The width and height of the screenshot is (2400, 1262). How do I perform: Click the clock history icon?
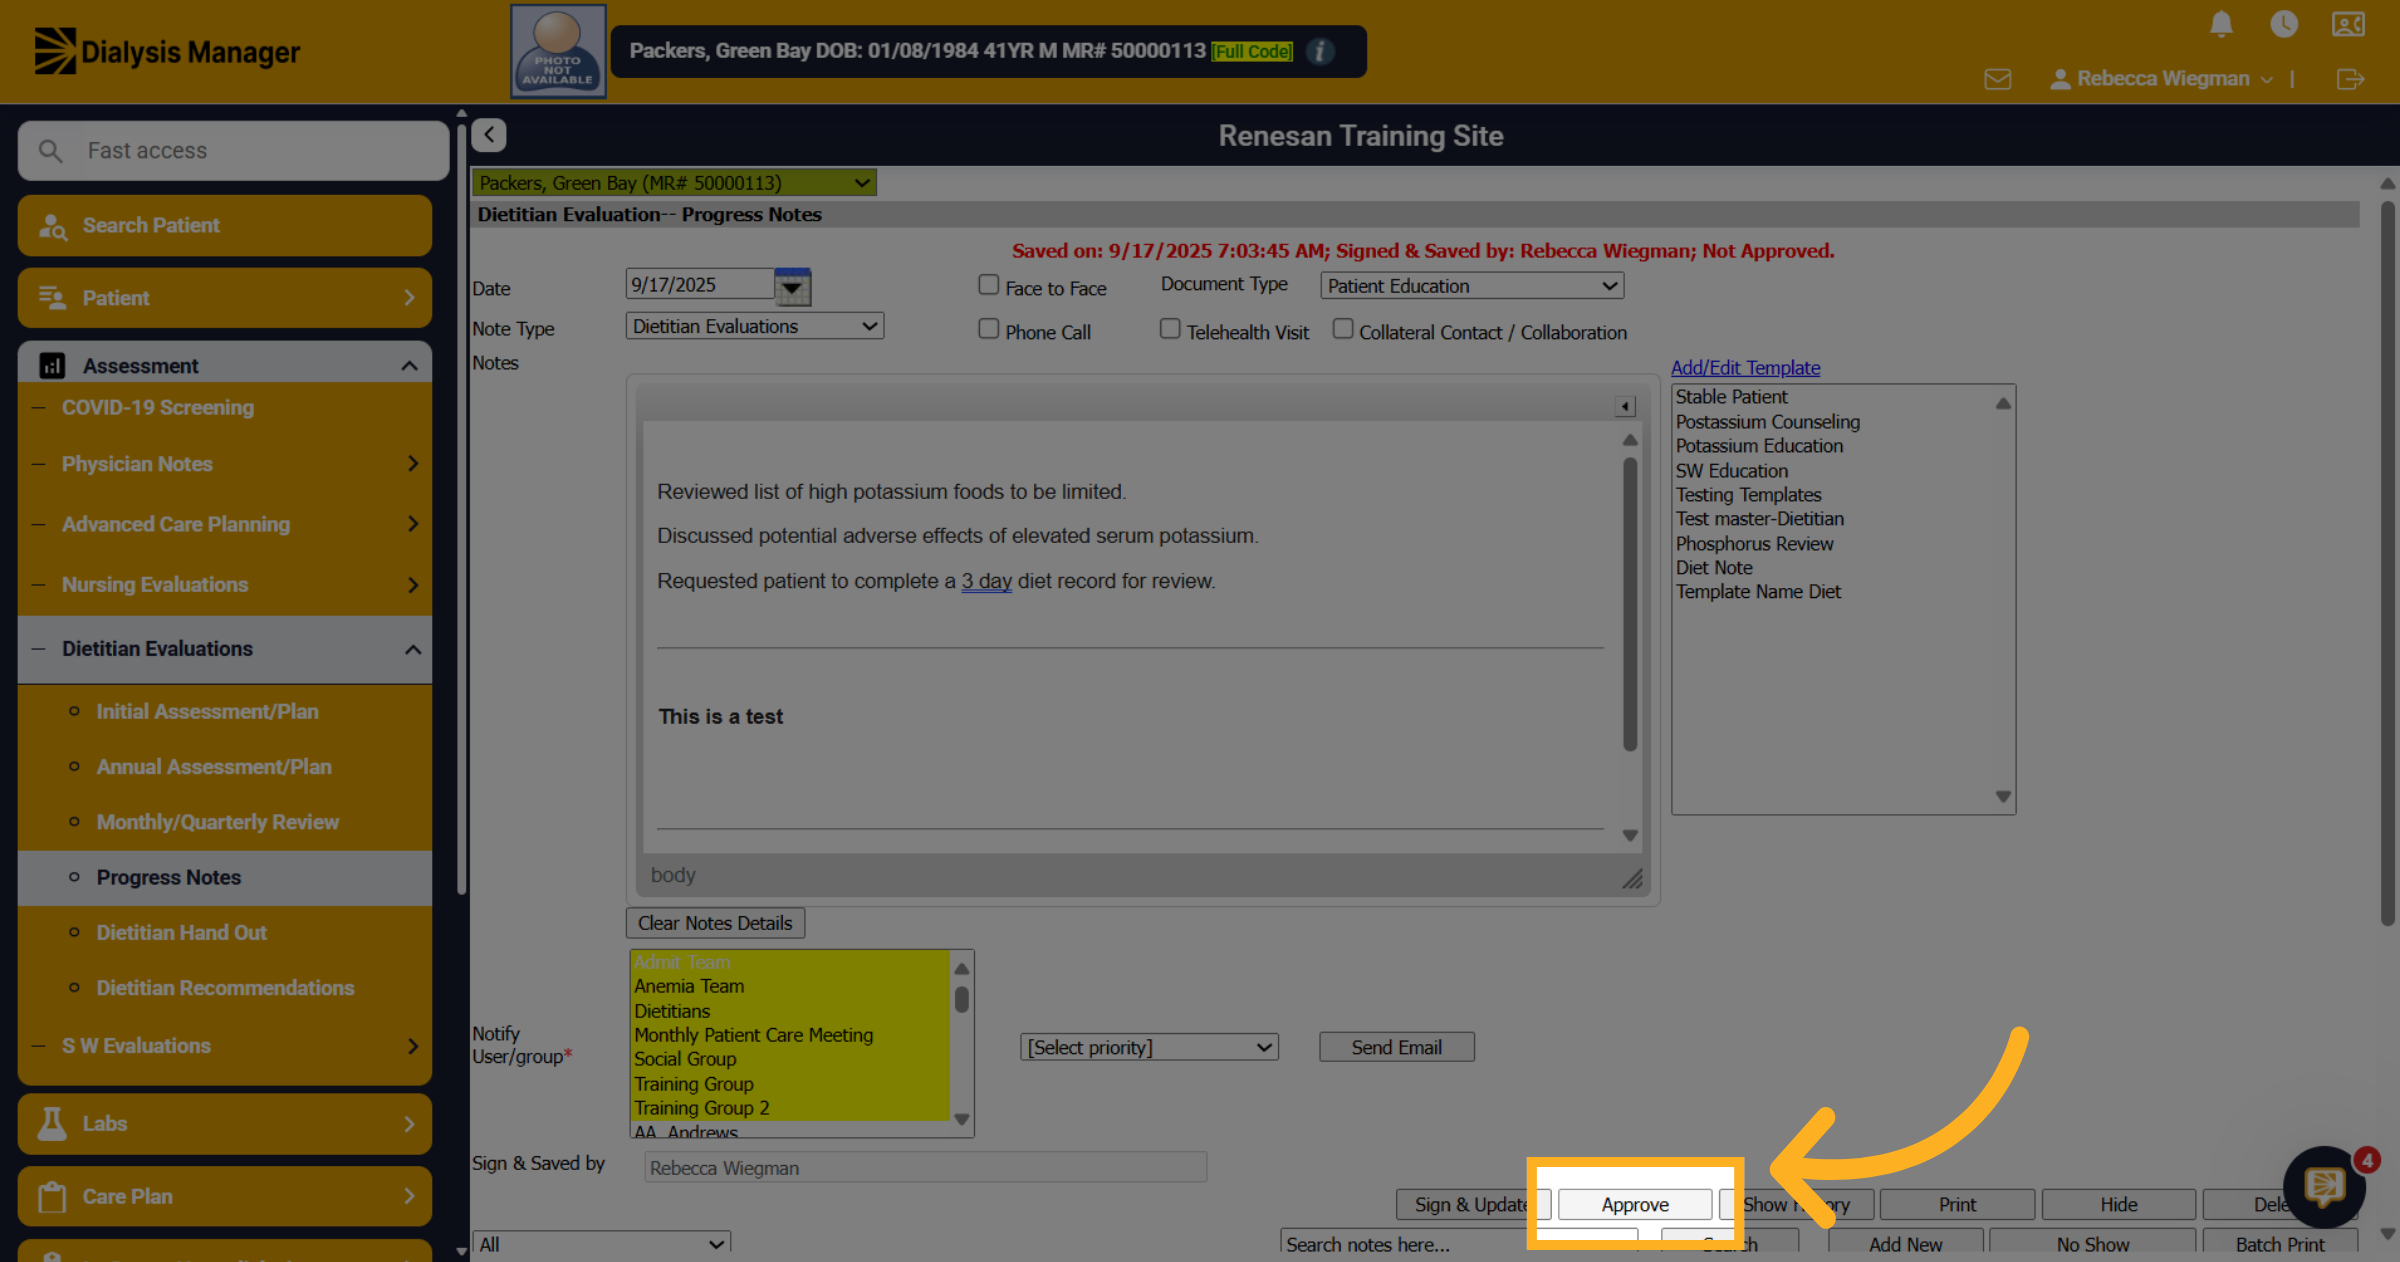click(x=2284, y=24)
